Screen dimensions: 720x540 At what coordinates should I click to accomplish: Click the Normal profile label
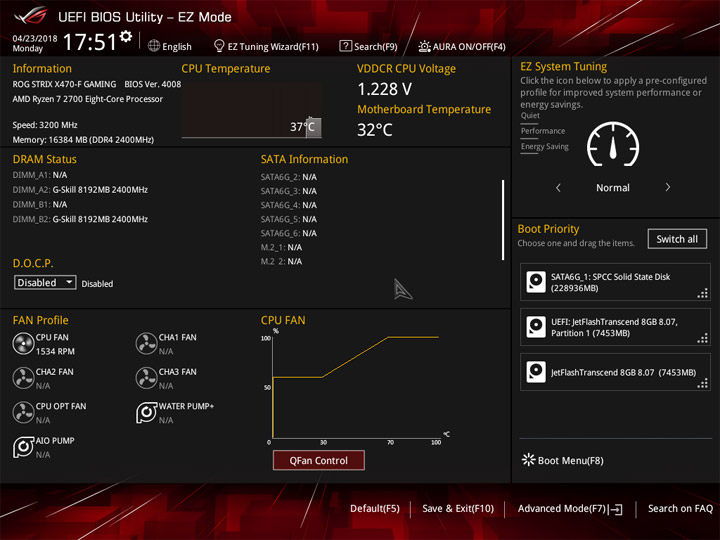click(x=613, y=187)
